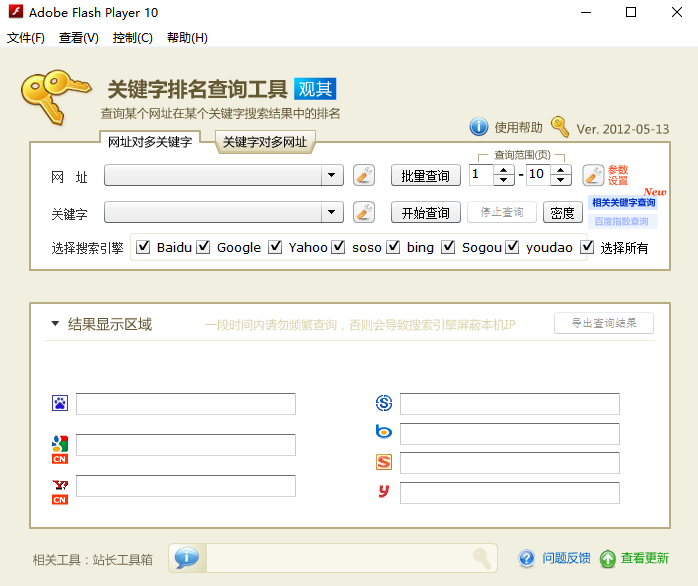Screen dimensions: 698x586
Task: Click the edit tool icon next to keyword field
Action: coord(364,212)
